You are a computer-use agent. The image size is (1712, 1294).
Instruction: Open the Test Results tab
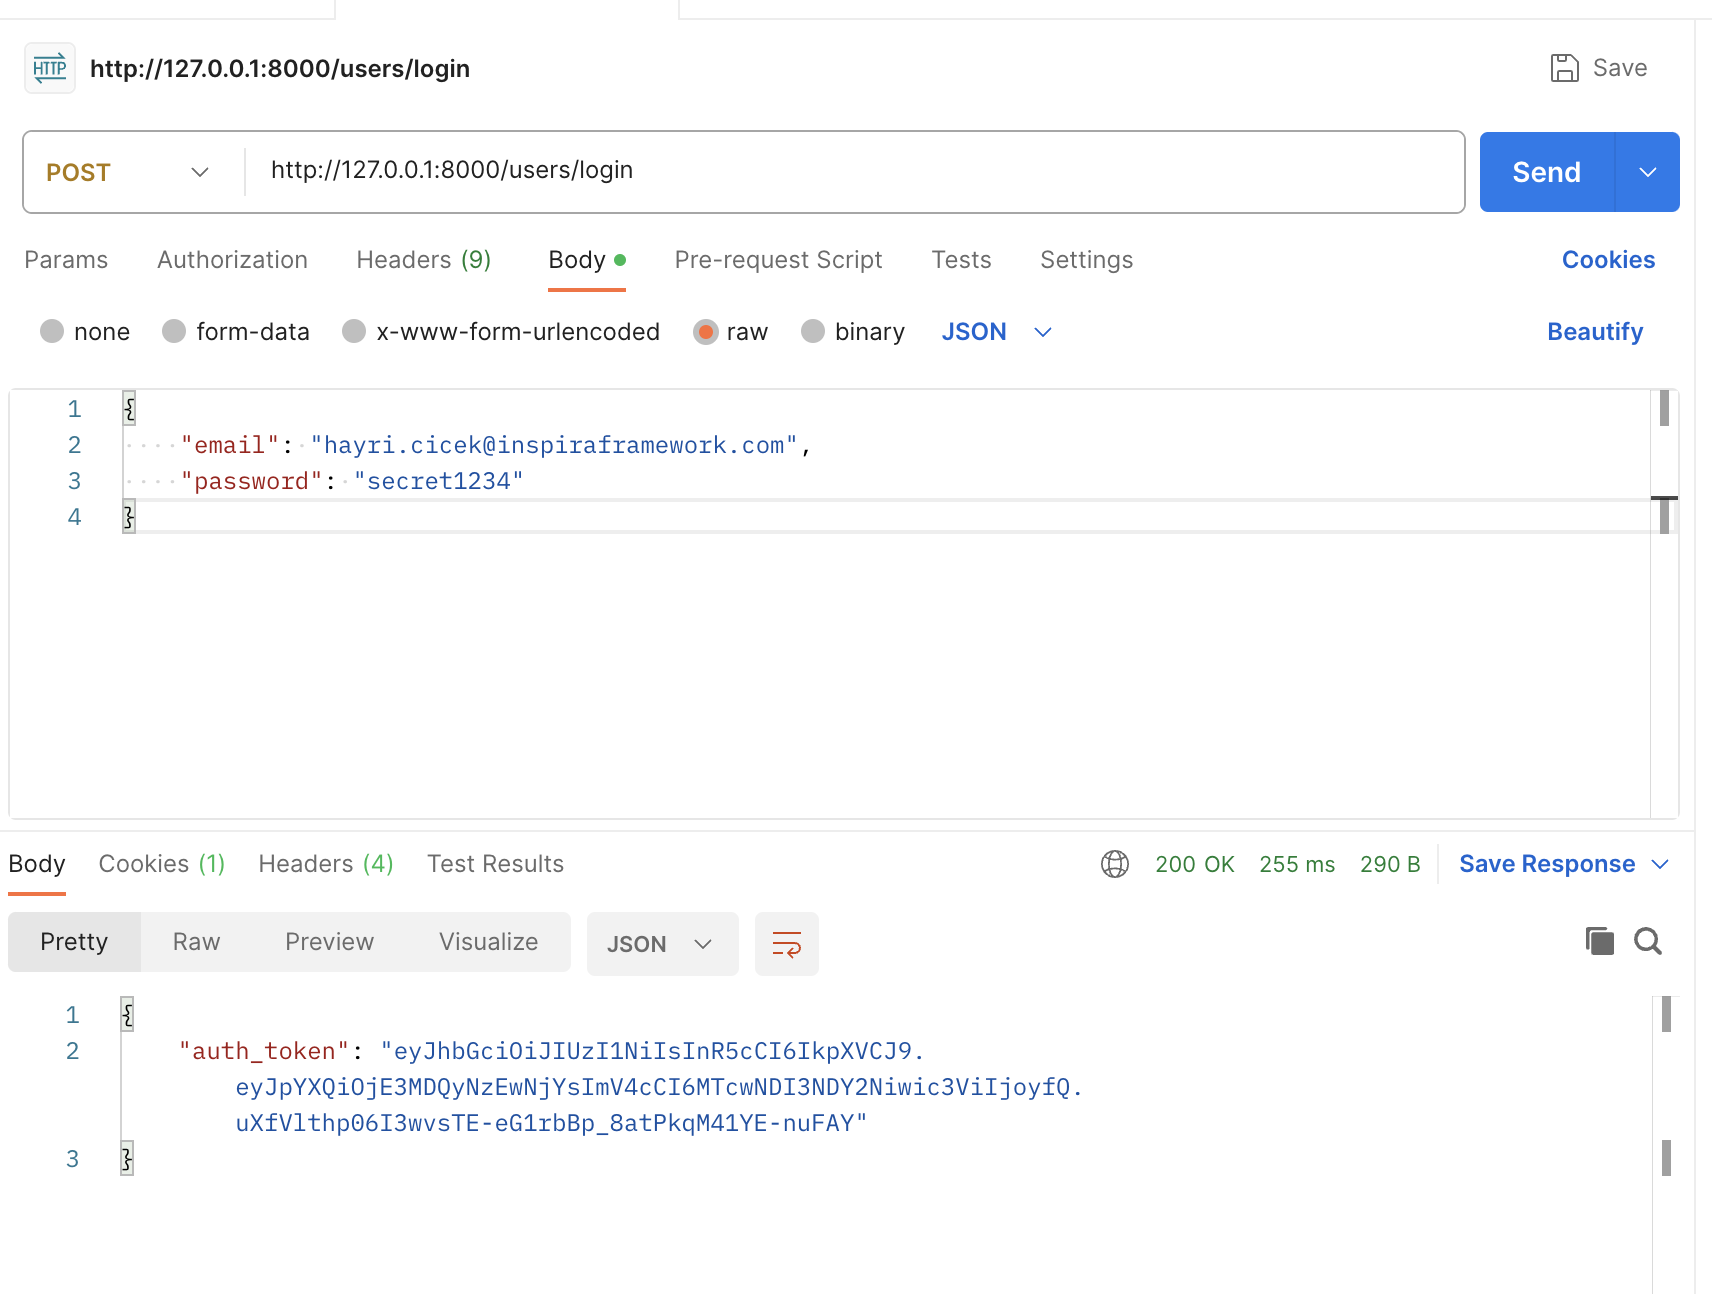coord(495,864)
